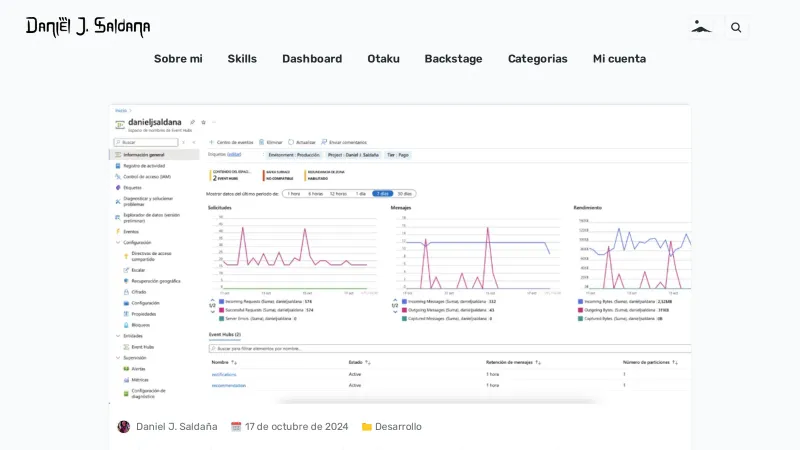
Task: Click the folder icon beside Desarrollo
Action: [x=367, y=427]
